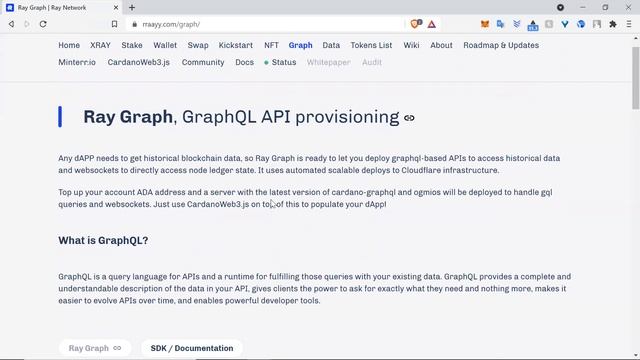Visit the Minterr.io link
The width and height of the screenshot is (640, 360).
77,62
